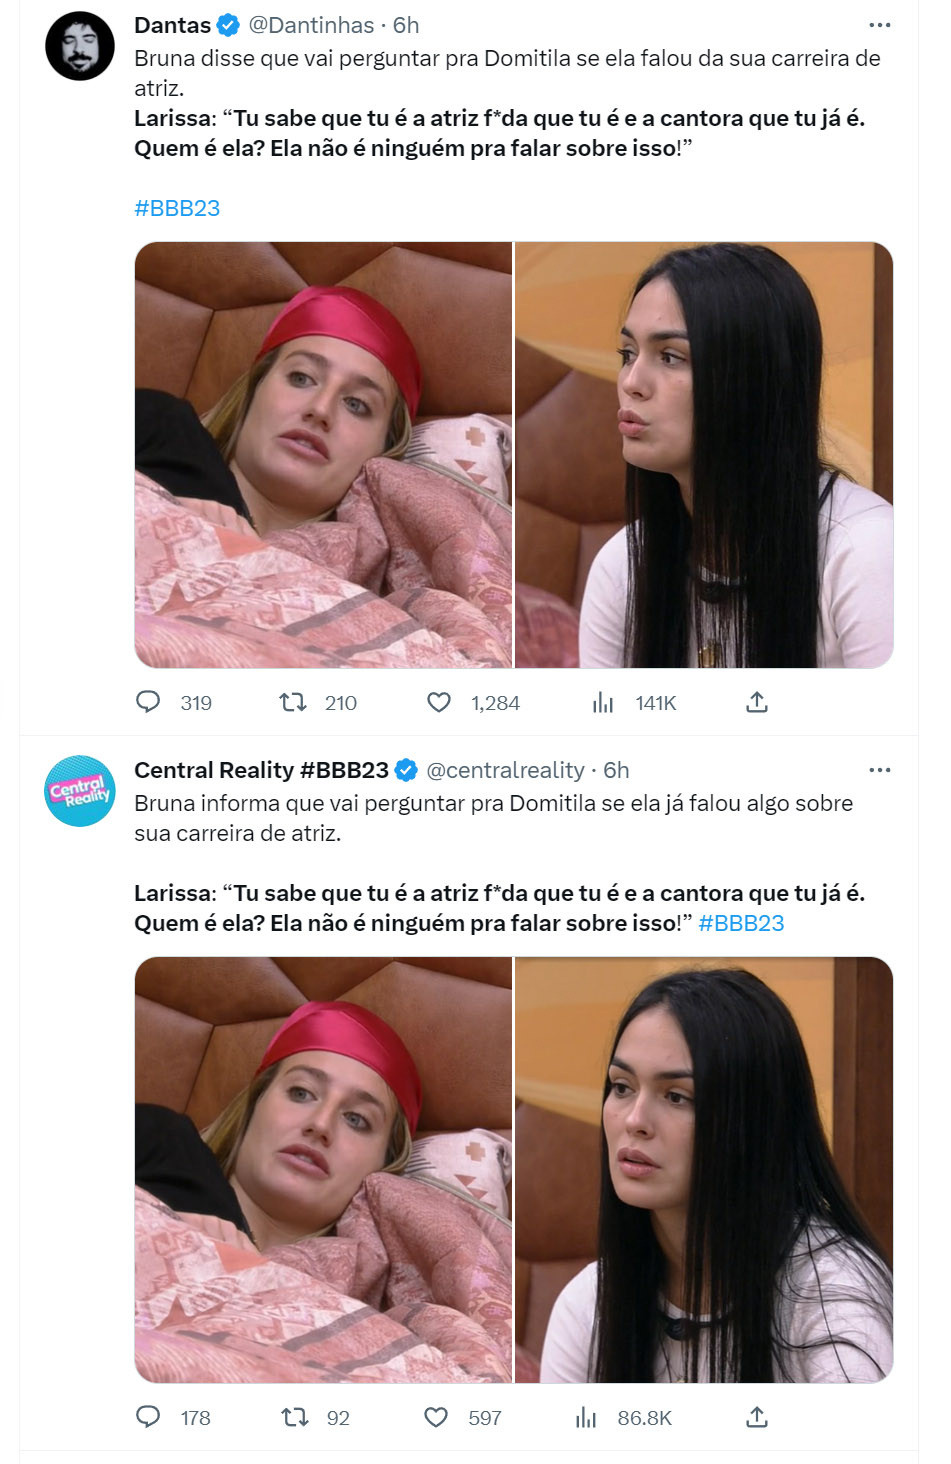The image size is (951, 1464).
Task: Reply to the Central Reality tweet
Action: (148, 1417)
